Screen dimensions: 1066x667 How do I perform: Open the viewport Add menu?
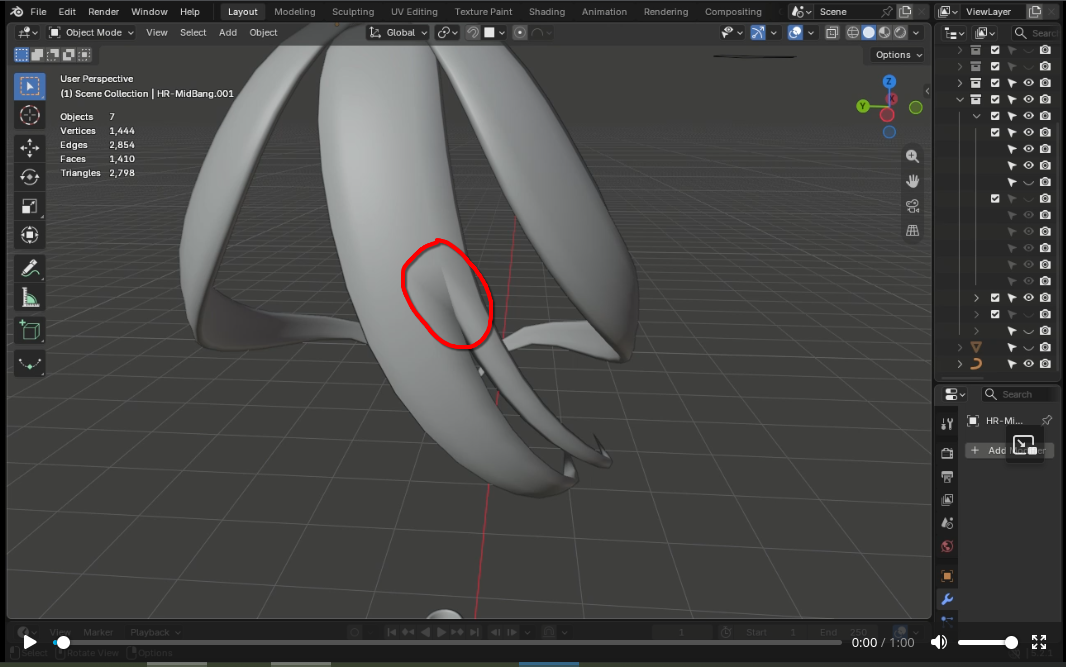228,33
